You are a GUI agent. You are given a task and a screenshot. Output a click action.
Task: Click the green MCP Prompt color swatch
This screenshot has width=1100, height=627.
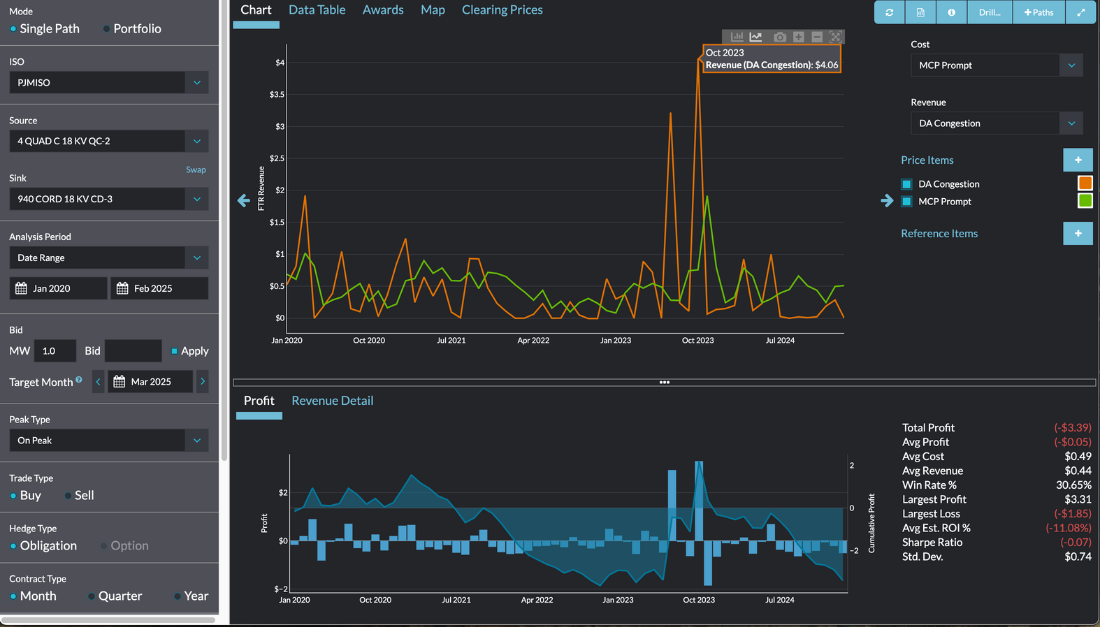click(x=1084, y=201)
